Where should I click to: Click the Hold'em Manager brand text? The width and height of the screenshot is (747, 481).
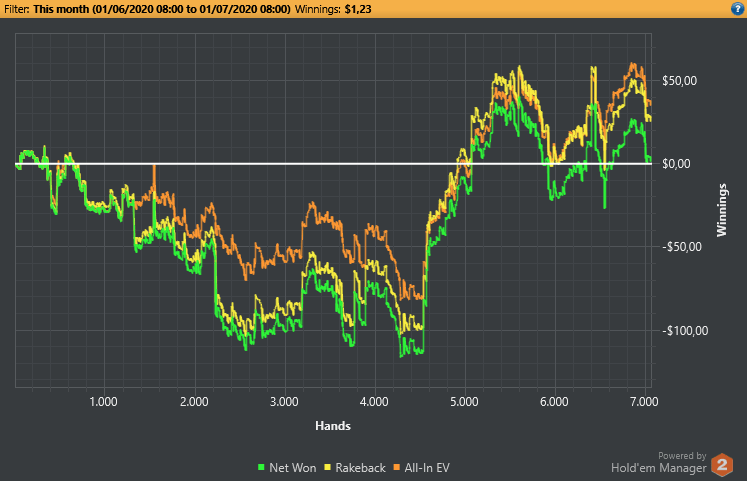point(658,467)
